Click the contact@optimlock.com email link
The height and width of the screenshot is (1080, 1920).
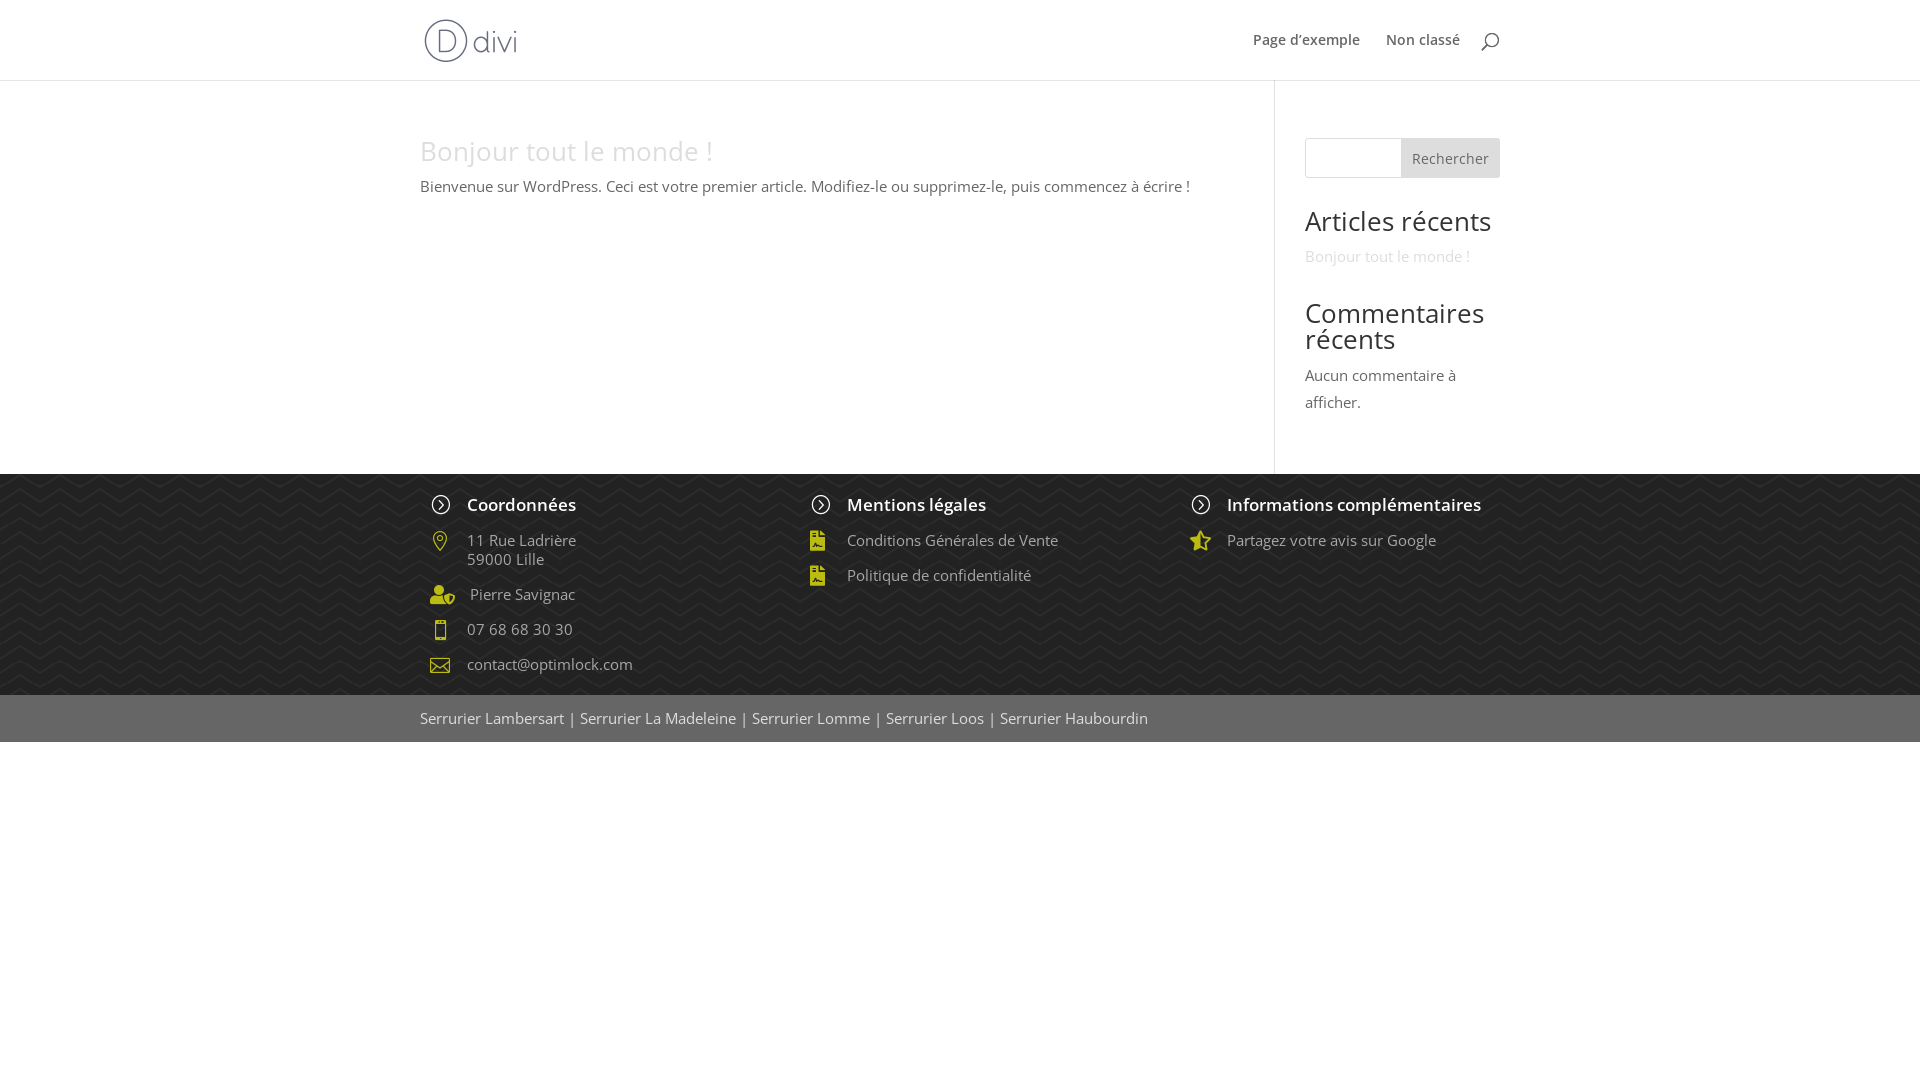[x=549, y=664]
